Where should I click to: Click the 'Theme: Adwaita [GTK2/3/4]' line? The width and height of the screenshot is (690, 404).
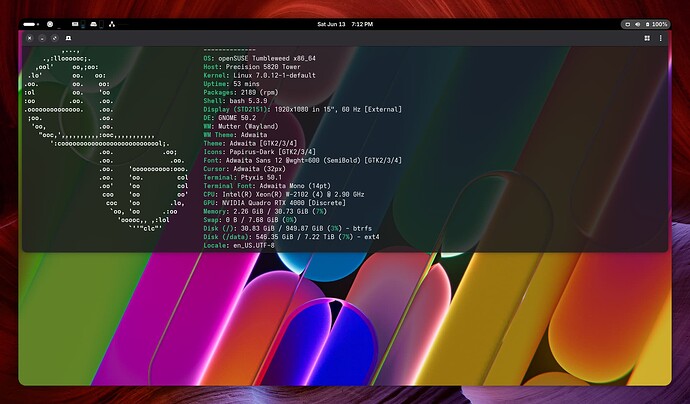[x=250, y=143]
